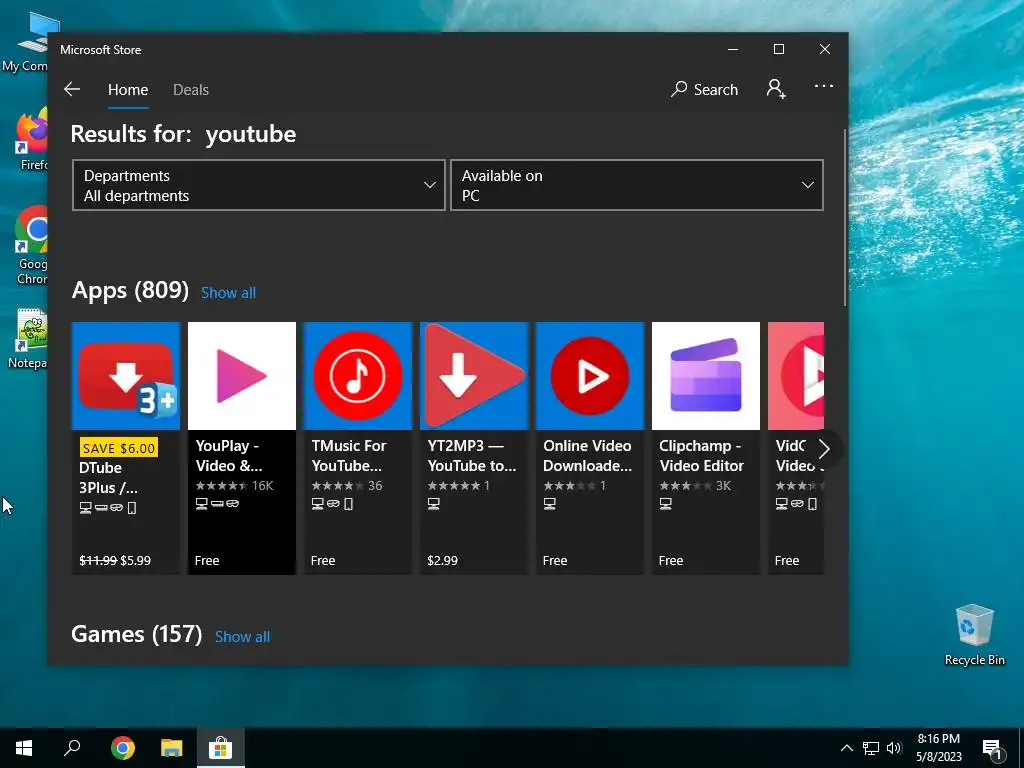Screen dimensions: 1024x768
Task: Click the Store vertical scrollbar
Action: [x=844, y=217]
